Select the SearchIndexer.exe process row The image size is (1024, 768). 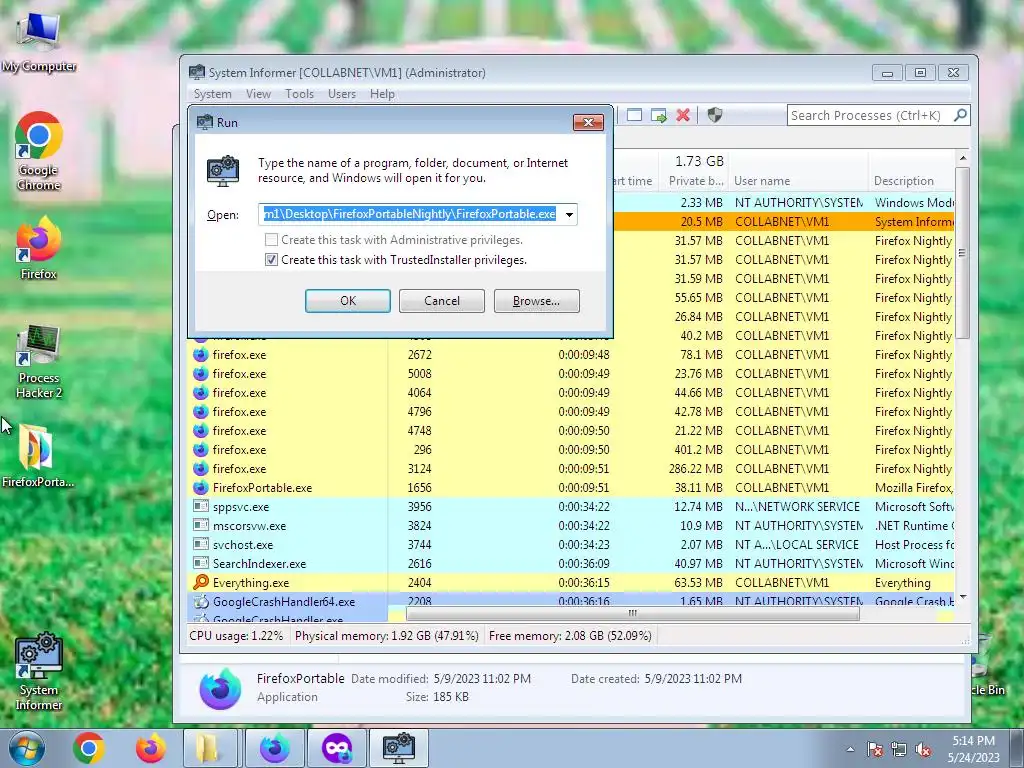(x=571, y=564)
